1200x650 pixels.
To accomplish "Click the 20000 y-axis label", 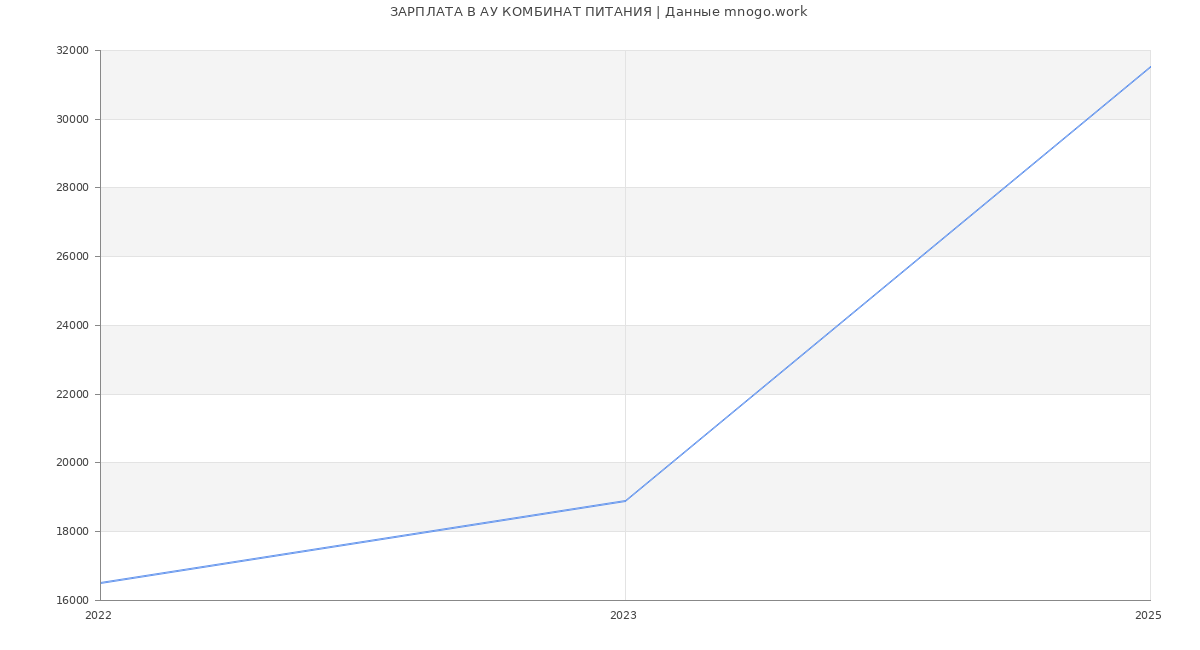I will 72,463.
